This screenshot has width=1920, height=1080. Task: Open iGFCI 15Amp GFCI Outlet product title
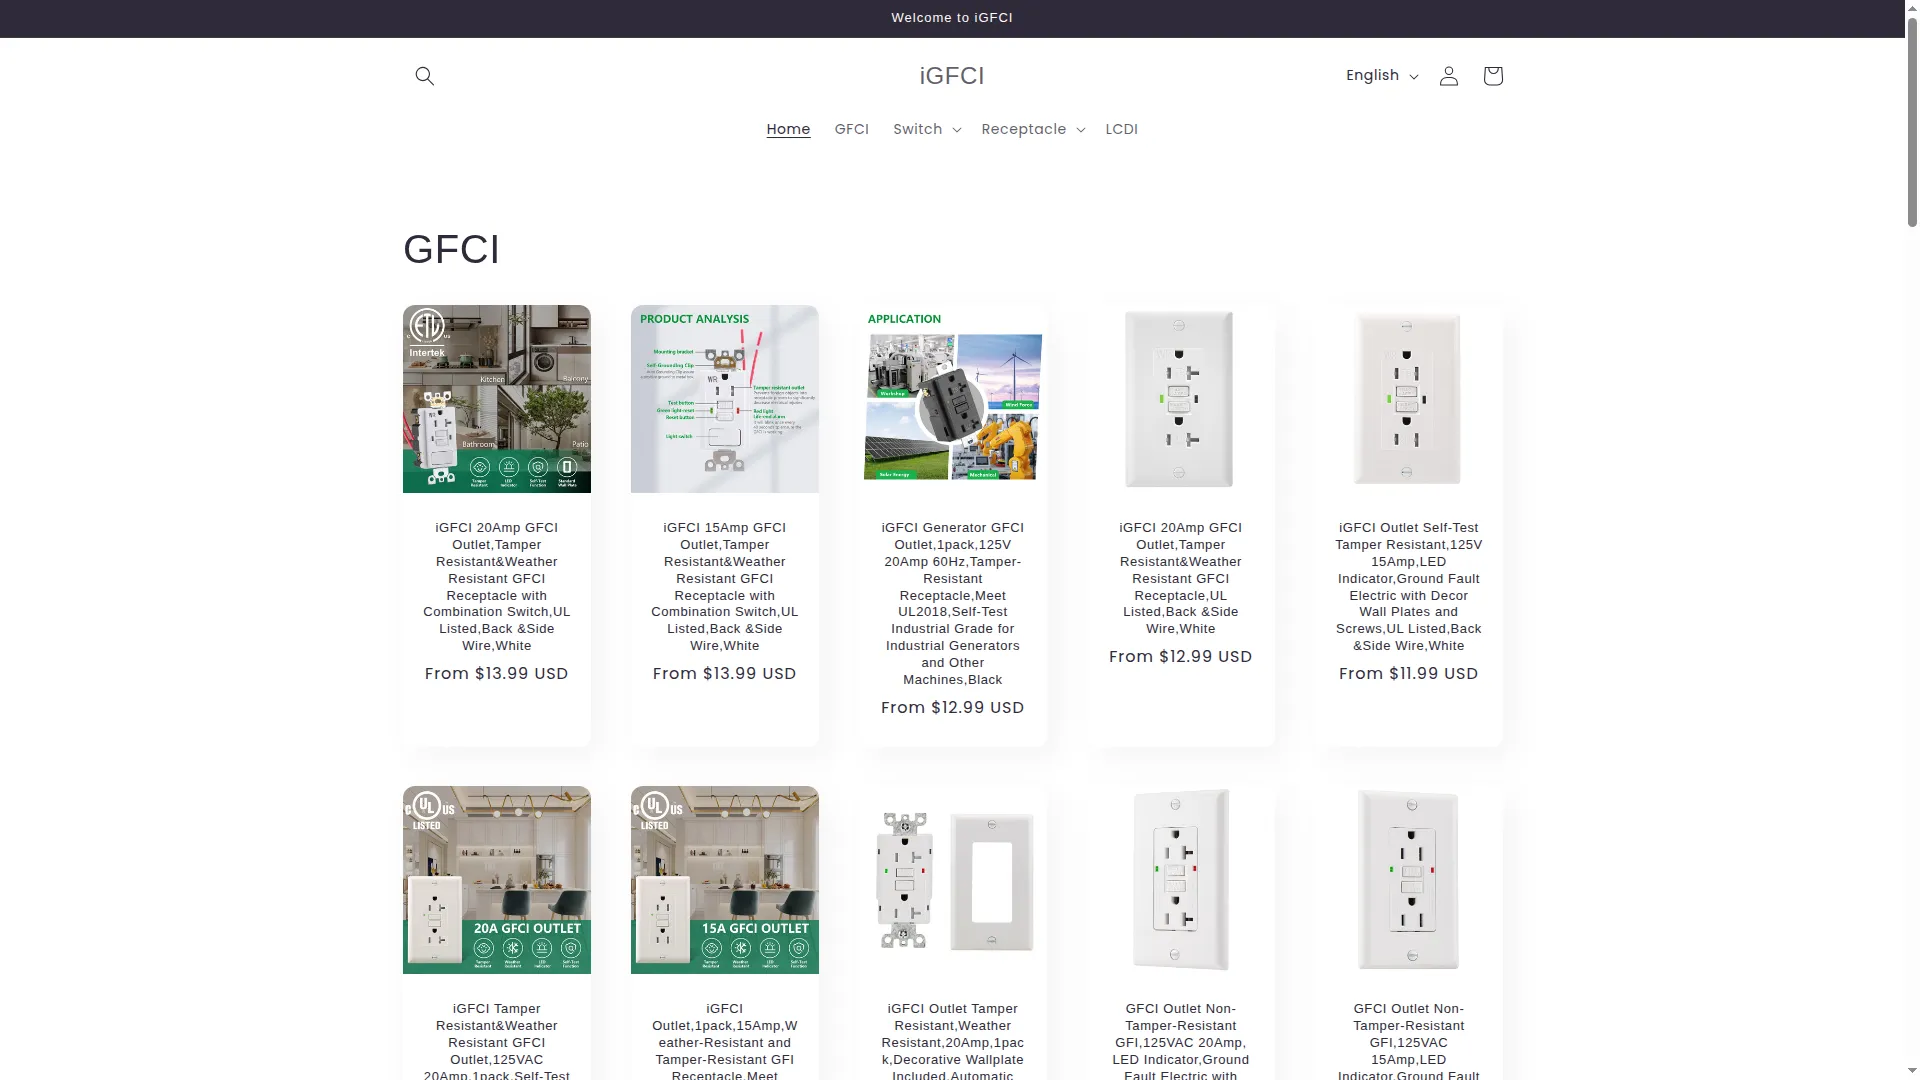pyautogui.click(x=724, y=587)
